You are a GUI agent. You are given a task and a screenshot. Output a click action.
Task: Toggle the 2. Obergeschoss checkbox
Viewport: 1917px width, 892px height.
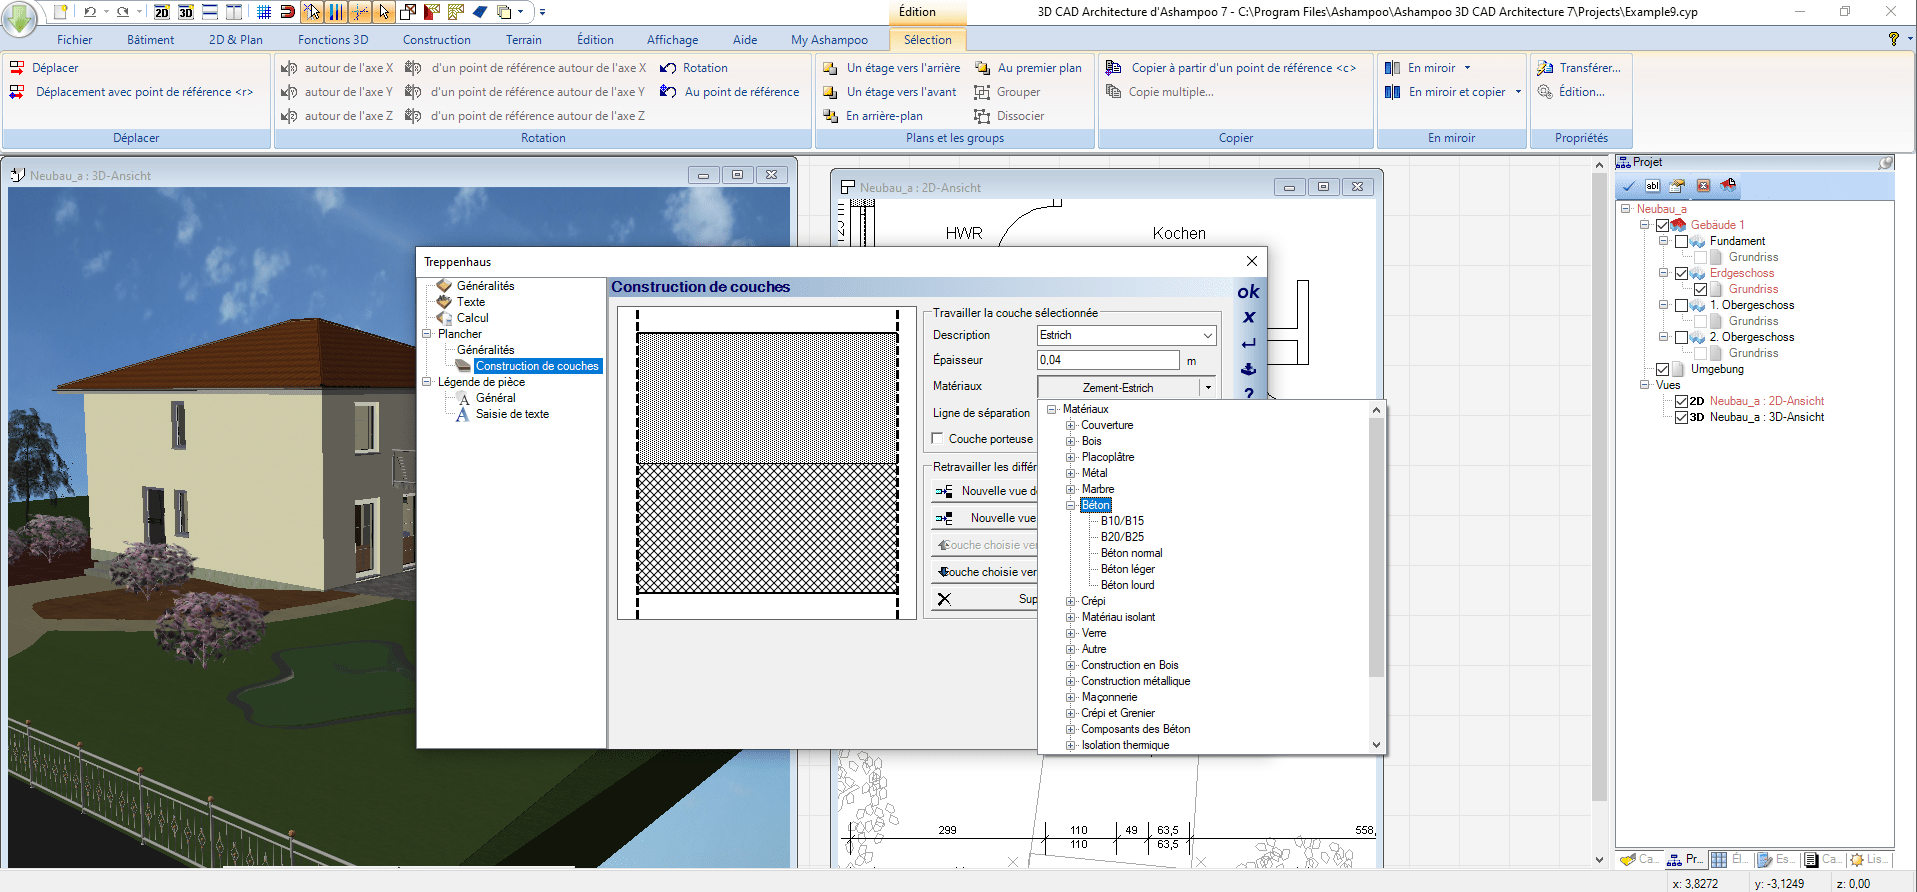pyautogui.click(x=1681, y=337)
